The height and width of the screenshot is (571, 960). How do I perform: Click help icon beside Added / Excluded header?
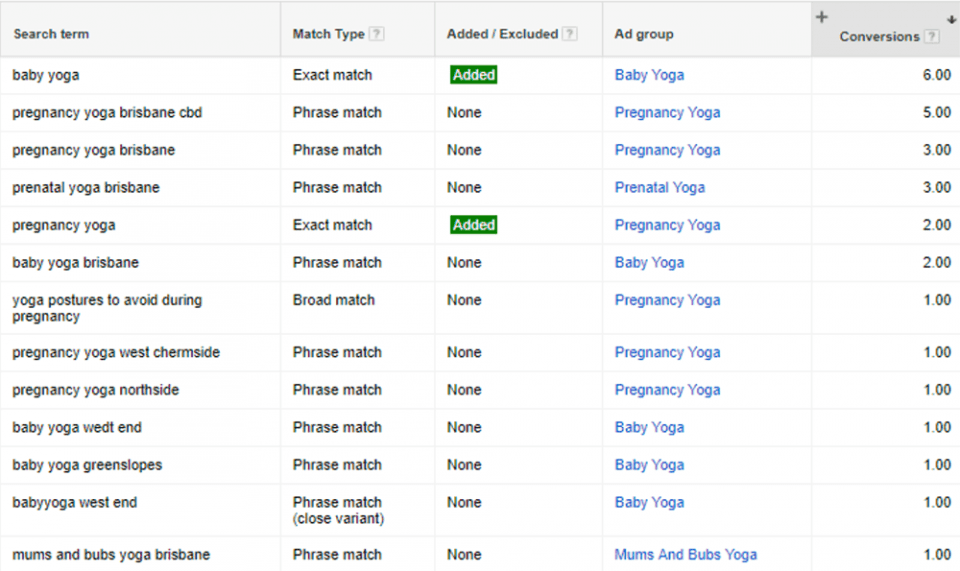(x=570, y=34)
